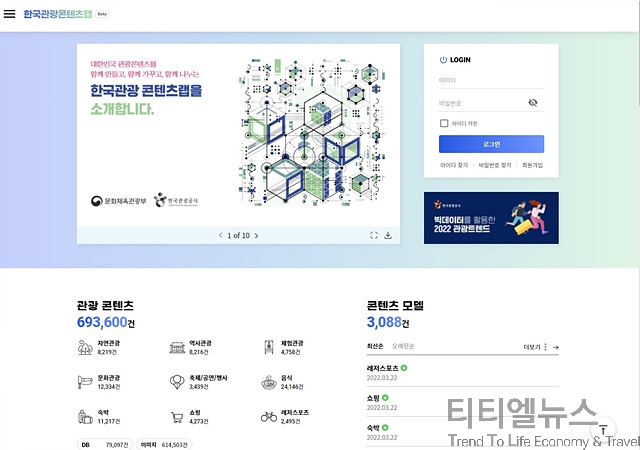
Task: Open the 레저스포츠 content model row
Action: [462, 372]
